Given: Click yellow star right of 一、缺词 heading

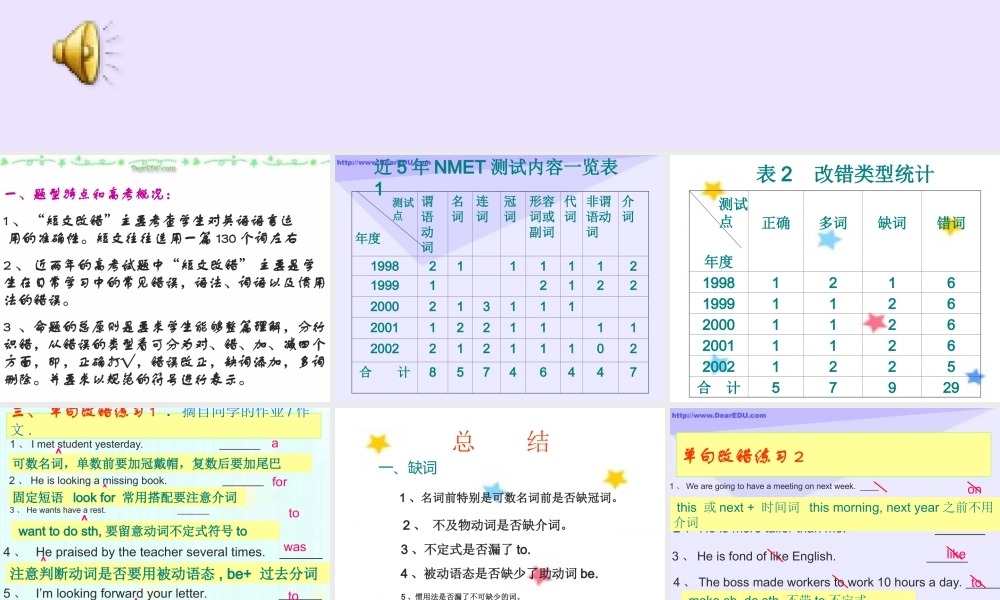Looking at the screenshot, I should tap(615, 479).
